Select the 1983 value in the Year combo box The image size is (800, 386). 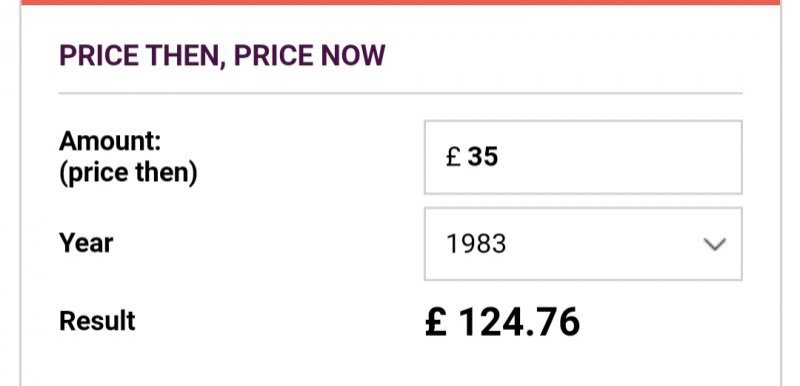[x=476, y=244]
